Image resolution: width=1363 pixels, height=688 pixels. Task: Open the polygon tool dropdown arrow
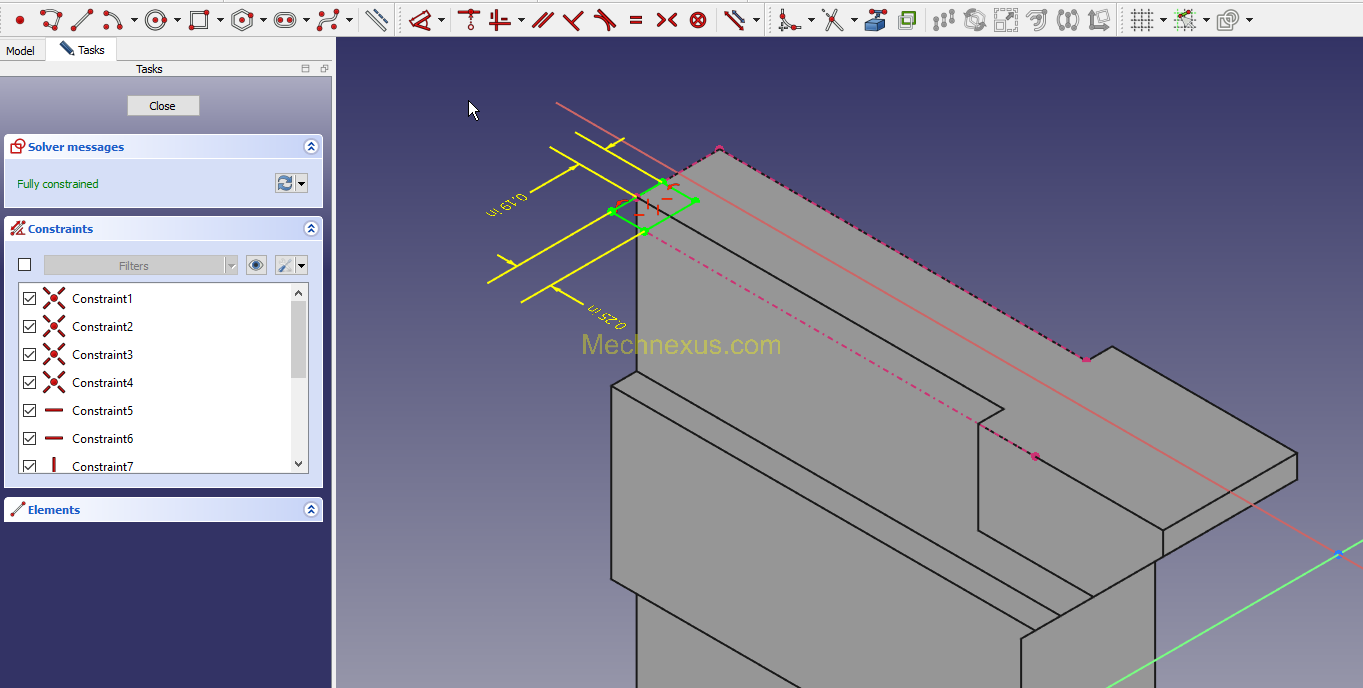(263, 20)
